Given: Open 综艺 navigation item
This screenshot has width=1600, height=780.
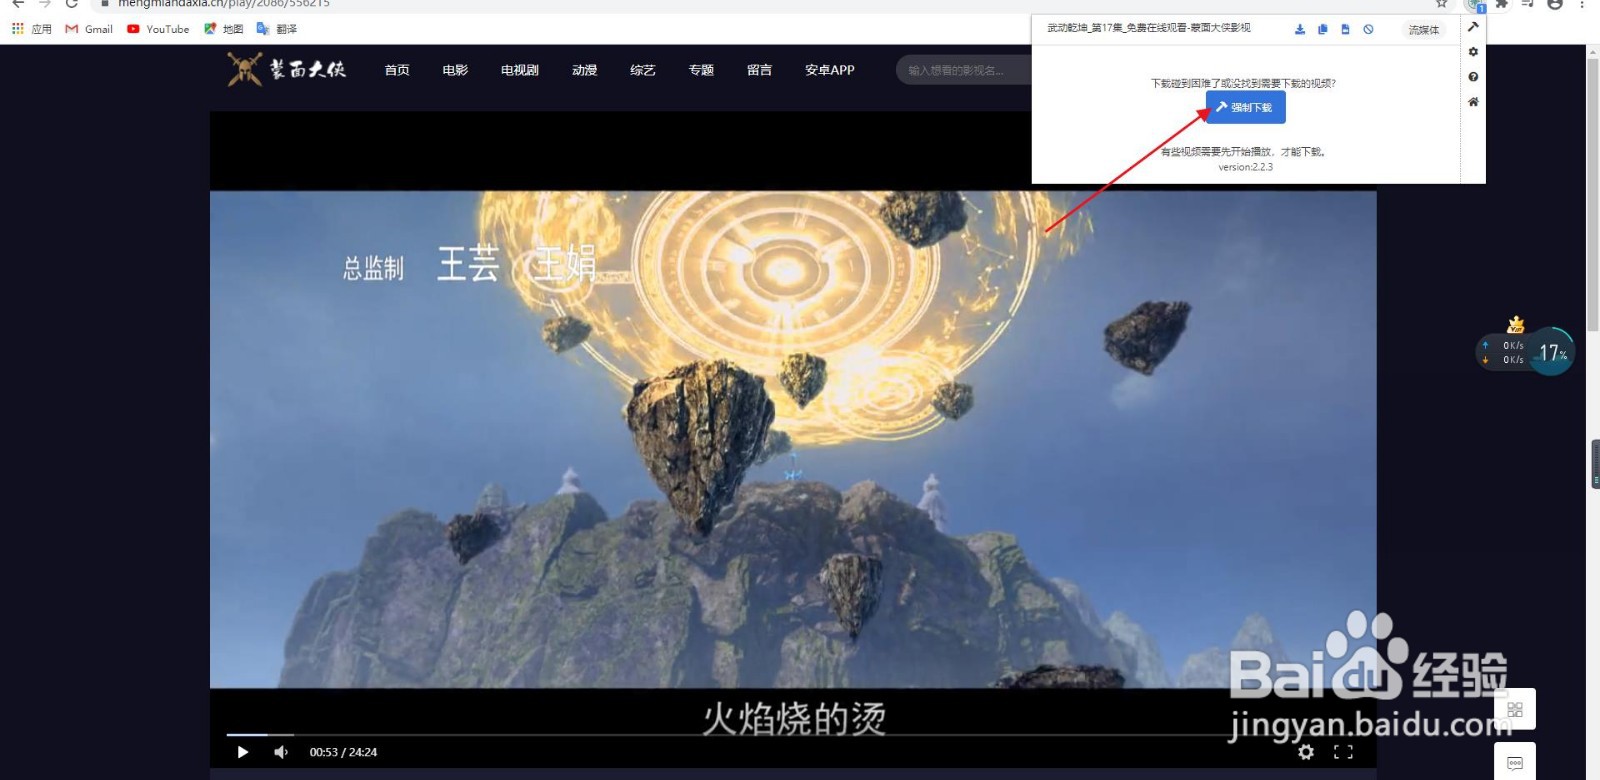Looking at the screenshot, I should point(643,70).
